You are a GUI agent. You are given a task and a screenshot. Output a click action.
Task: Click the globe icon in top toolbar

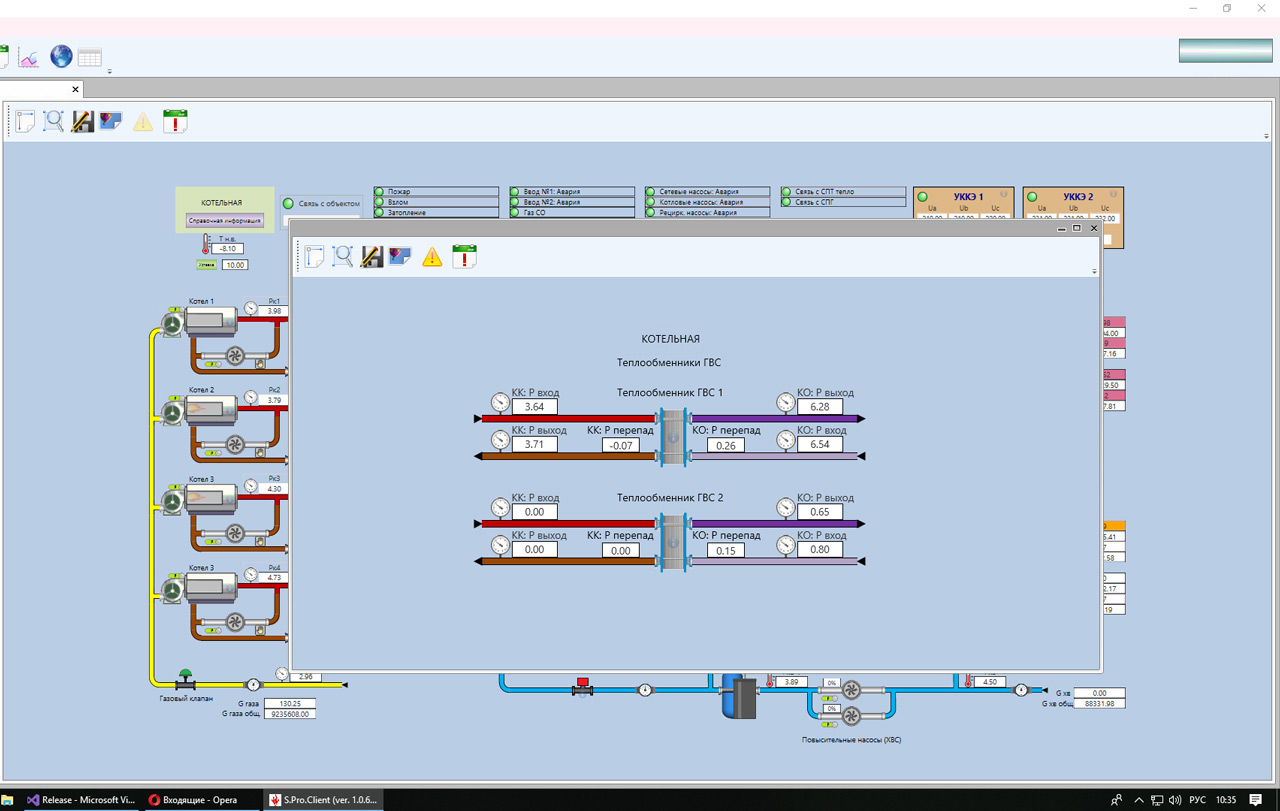coord(61,57)
